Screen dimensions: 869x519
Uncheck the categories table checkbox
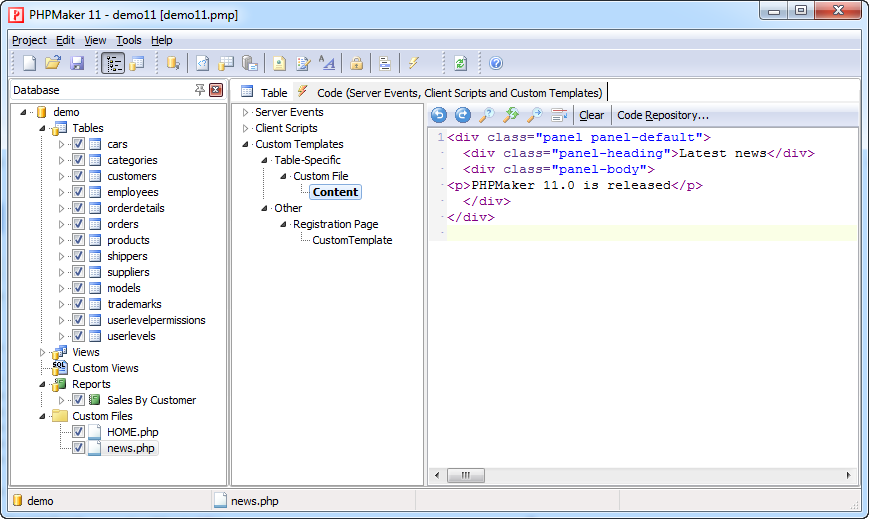pos(78,160)
